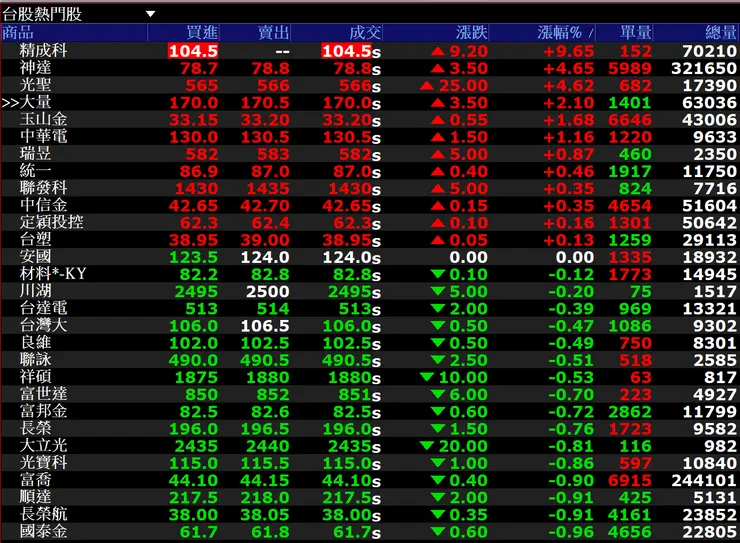This screenshot has width=740, height=543.
Task: Sort by the 漲跌 column header
Action: (471, 33)
